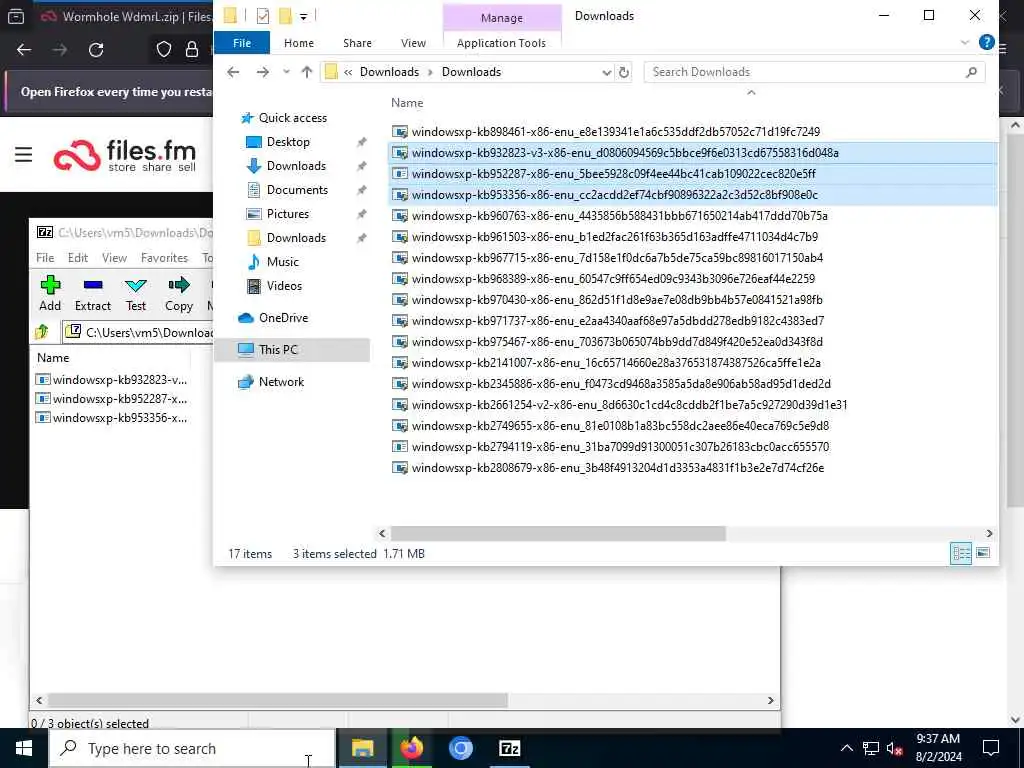1024x768 pixels.
Task: Open the View ribbon tab
Action: [x=413, y=42]
